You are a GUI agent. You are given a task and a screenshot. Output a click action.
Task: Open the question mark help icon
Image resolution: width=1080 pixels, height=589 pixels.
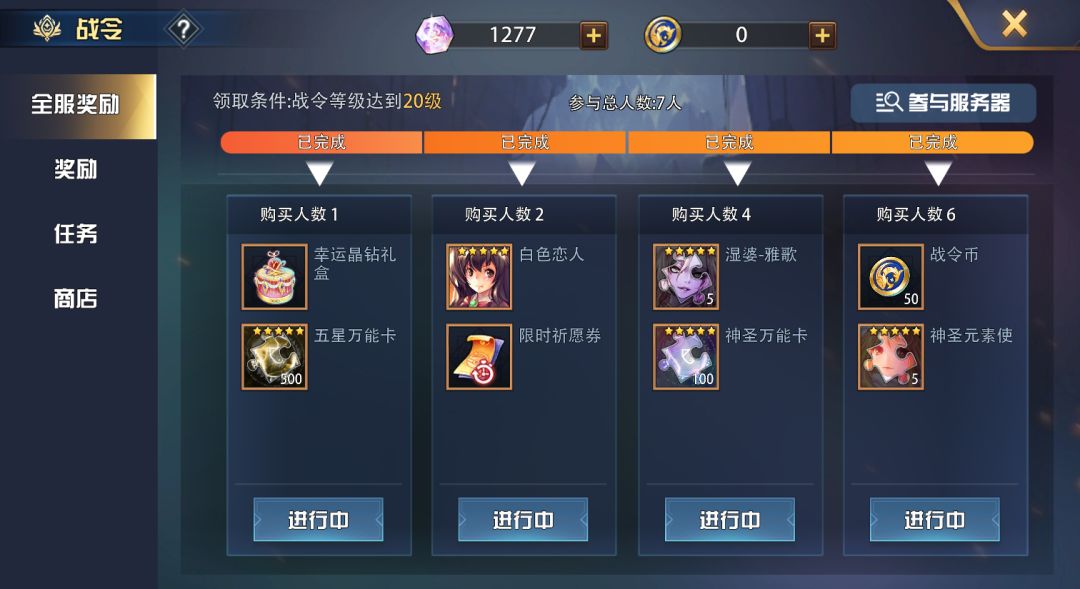184,30
